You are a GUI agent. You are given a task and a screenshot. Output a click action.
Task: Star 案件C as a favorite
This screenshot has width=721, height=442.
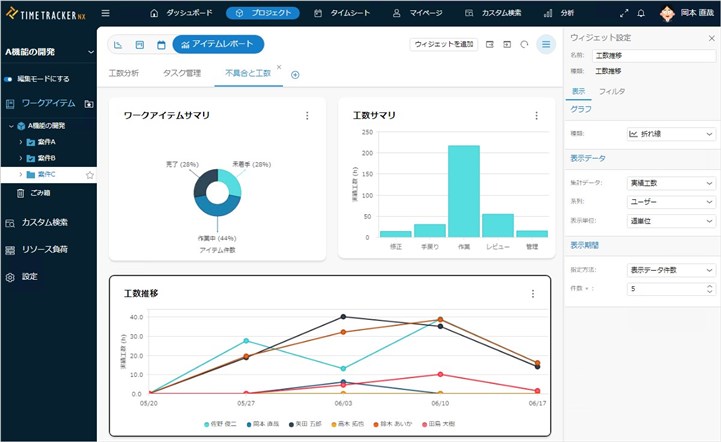(90, 175)
